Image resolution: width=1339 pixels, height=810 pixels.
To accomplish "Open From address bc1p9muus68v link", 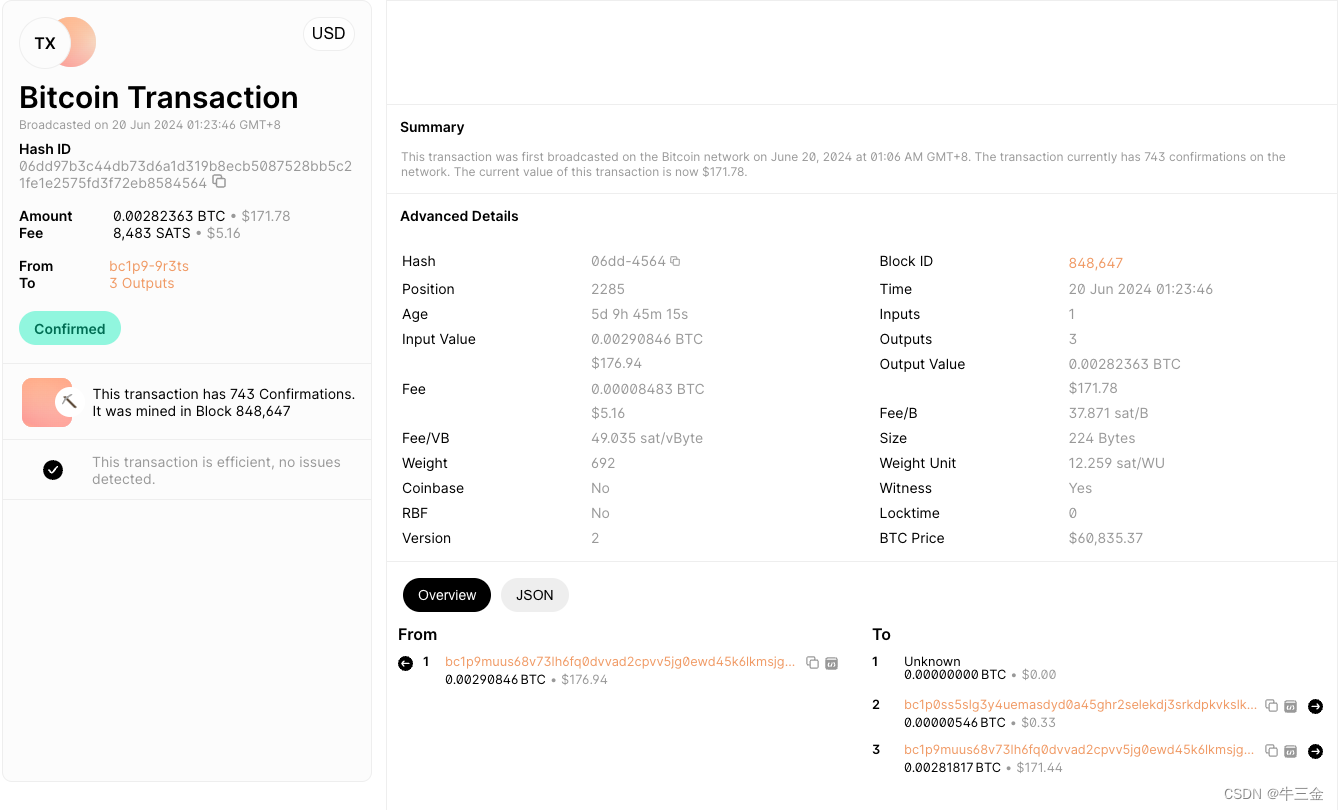I will pos(620,662).
